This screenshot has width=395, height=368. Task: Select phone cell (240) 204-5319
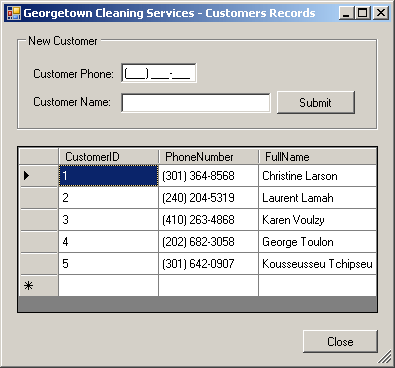208,198
